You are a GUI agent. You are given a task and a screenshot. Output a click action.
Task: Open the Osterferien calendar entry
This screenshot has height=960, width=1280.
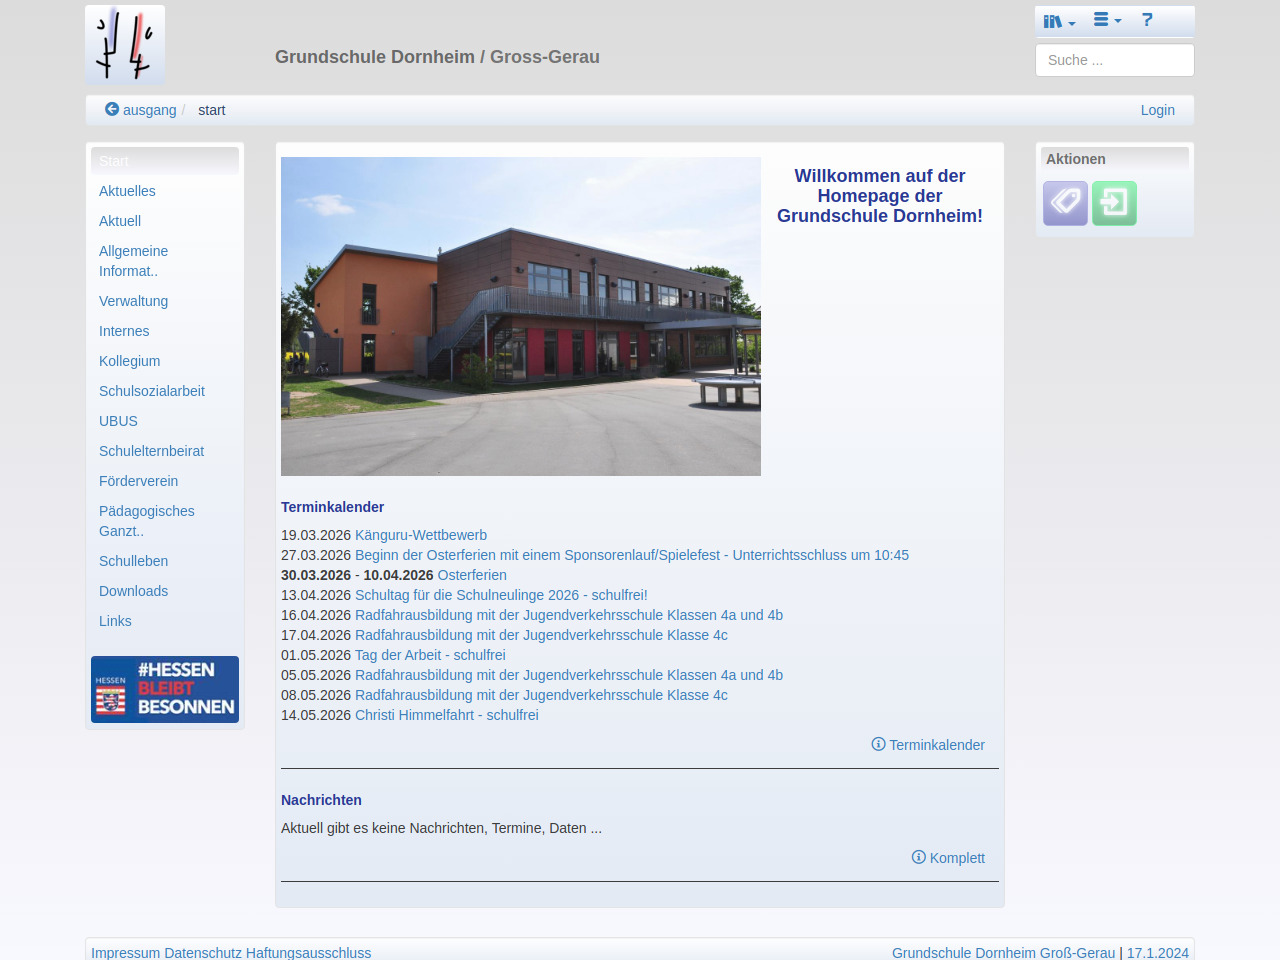click(x=471, y=575)
